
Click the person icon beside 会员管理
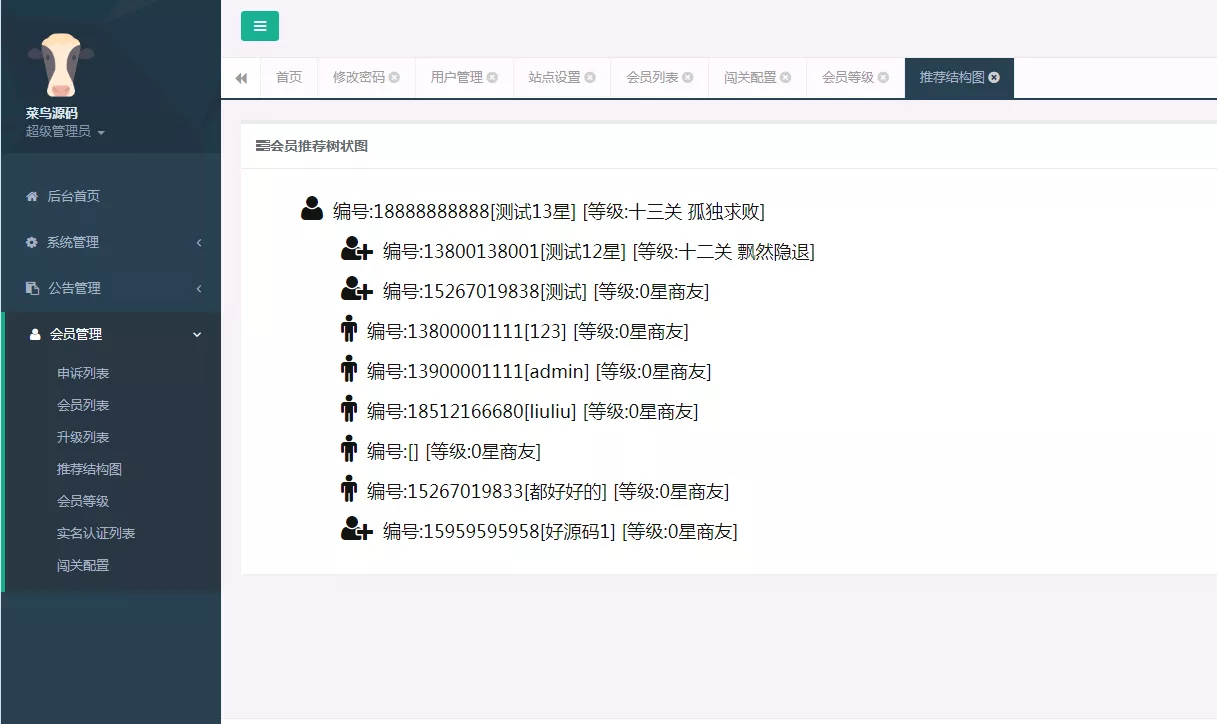pyautogui.click(x=34, y=333)
